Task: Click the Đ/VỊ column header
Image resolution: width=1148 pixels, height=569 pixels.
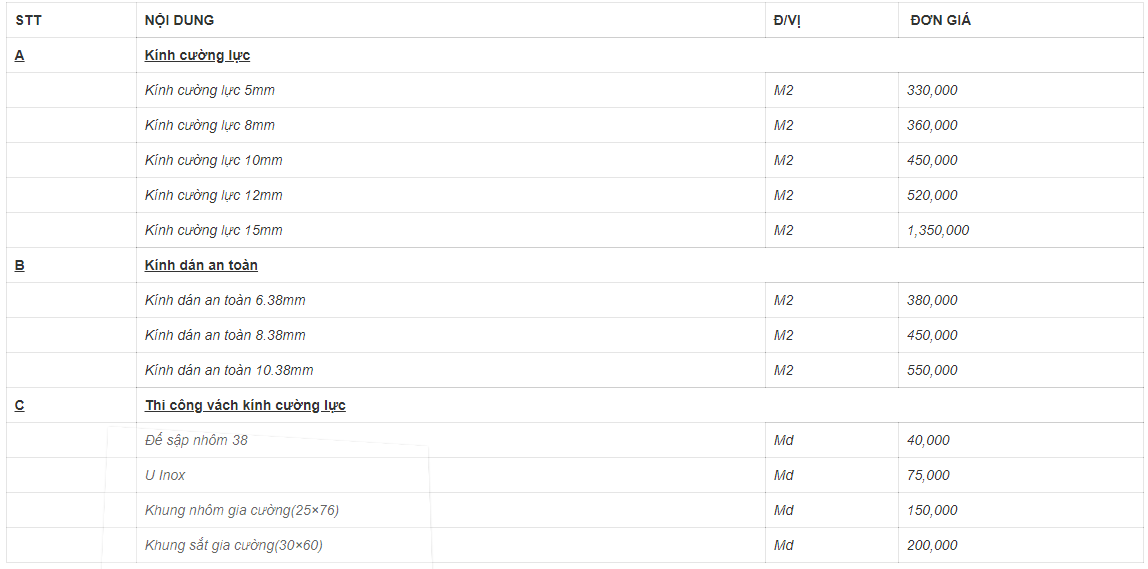Action: [787, 20]
